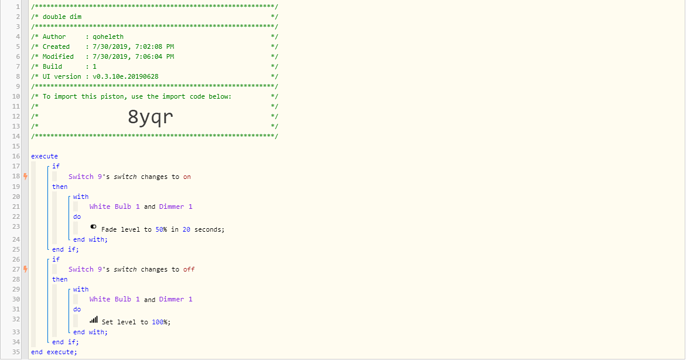Open condition Switch 9 changes to on
Image resolution: width=690 pixels, height=363 pixels.
pos(130,176)
